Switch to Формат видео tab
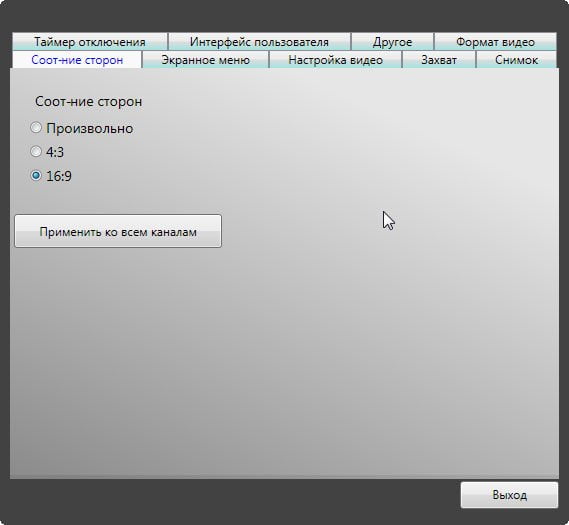569x525 pixels. pyautogui.click(x=495, y=42)
